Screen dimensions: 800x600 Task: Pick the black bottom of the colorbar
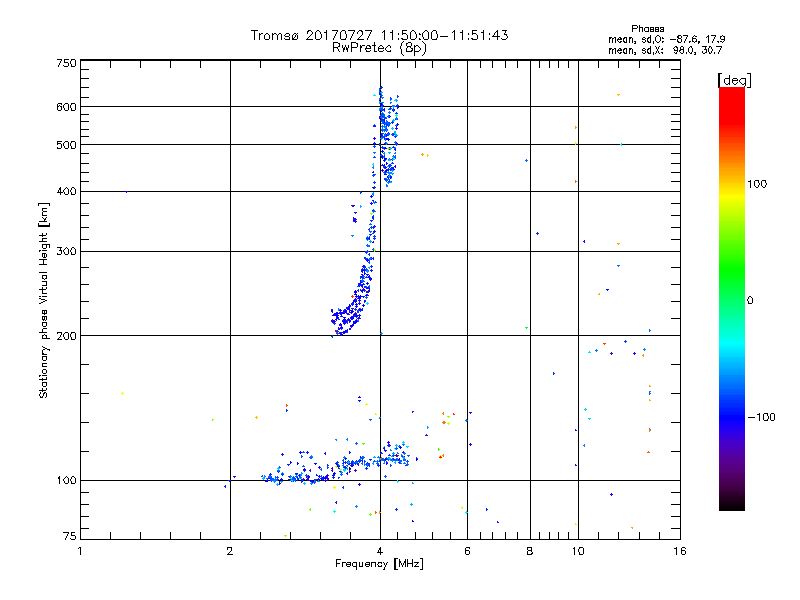(x=732, y=503)
